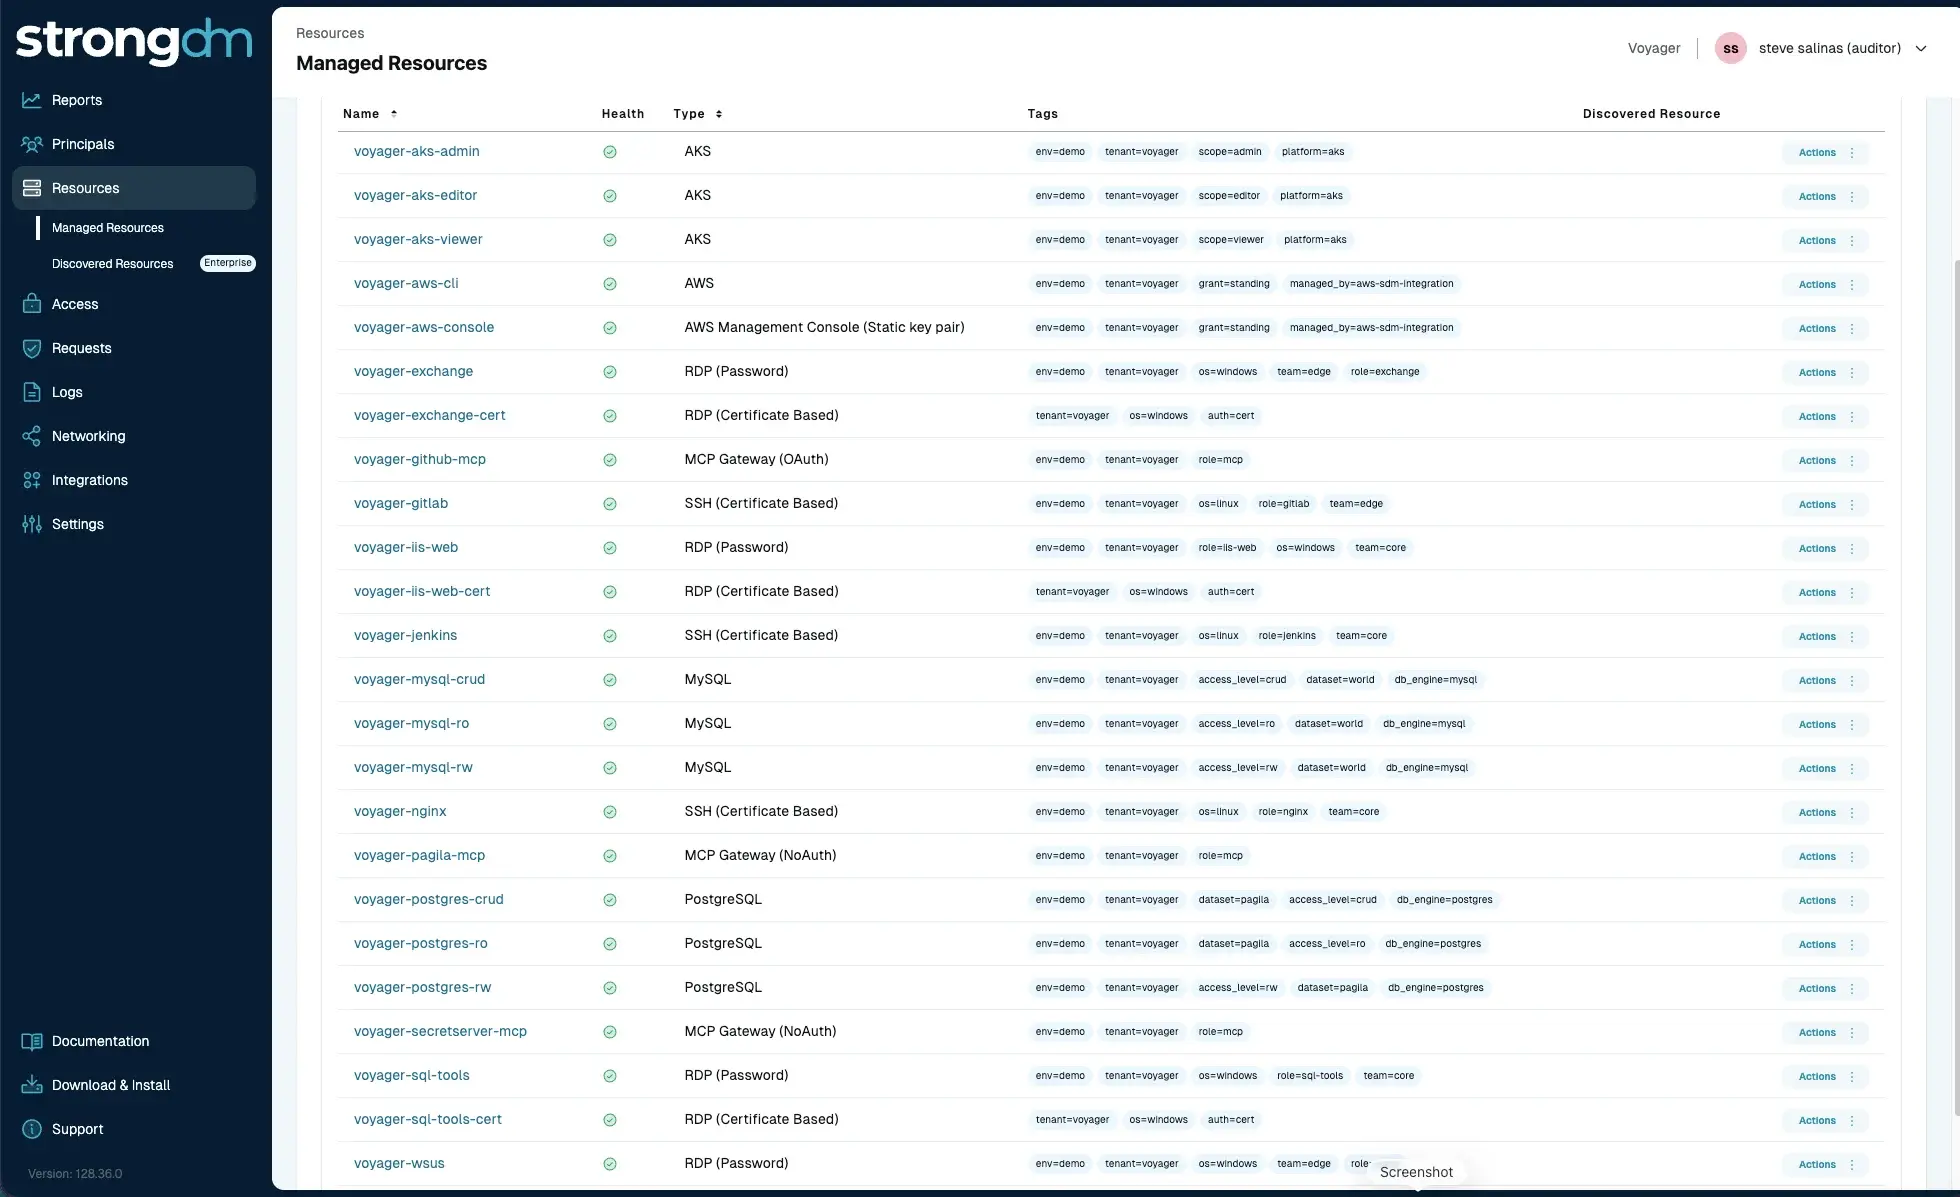
Task: Click the scope=editor tag
Action: pos(1229,196)
